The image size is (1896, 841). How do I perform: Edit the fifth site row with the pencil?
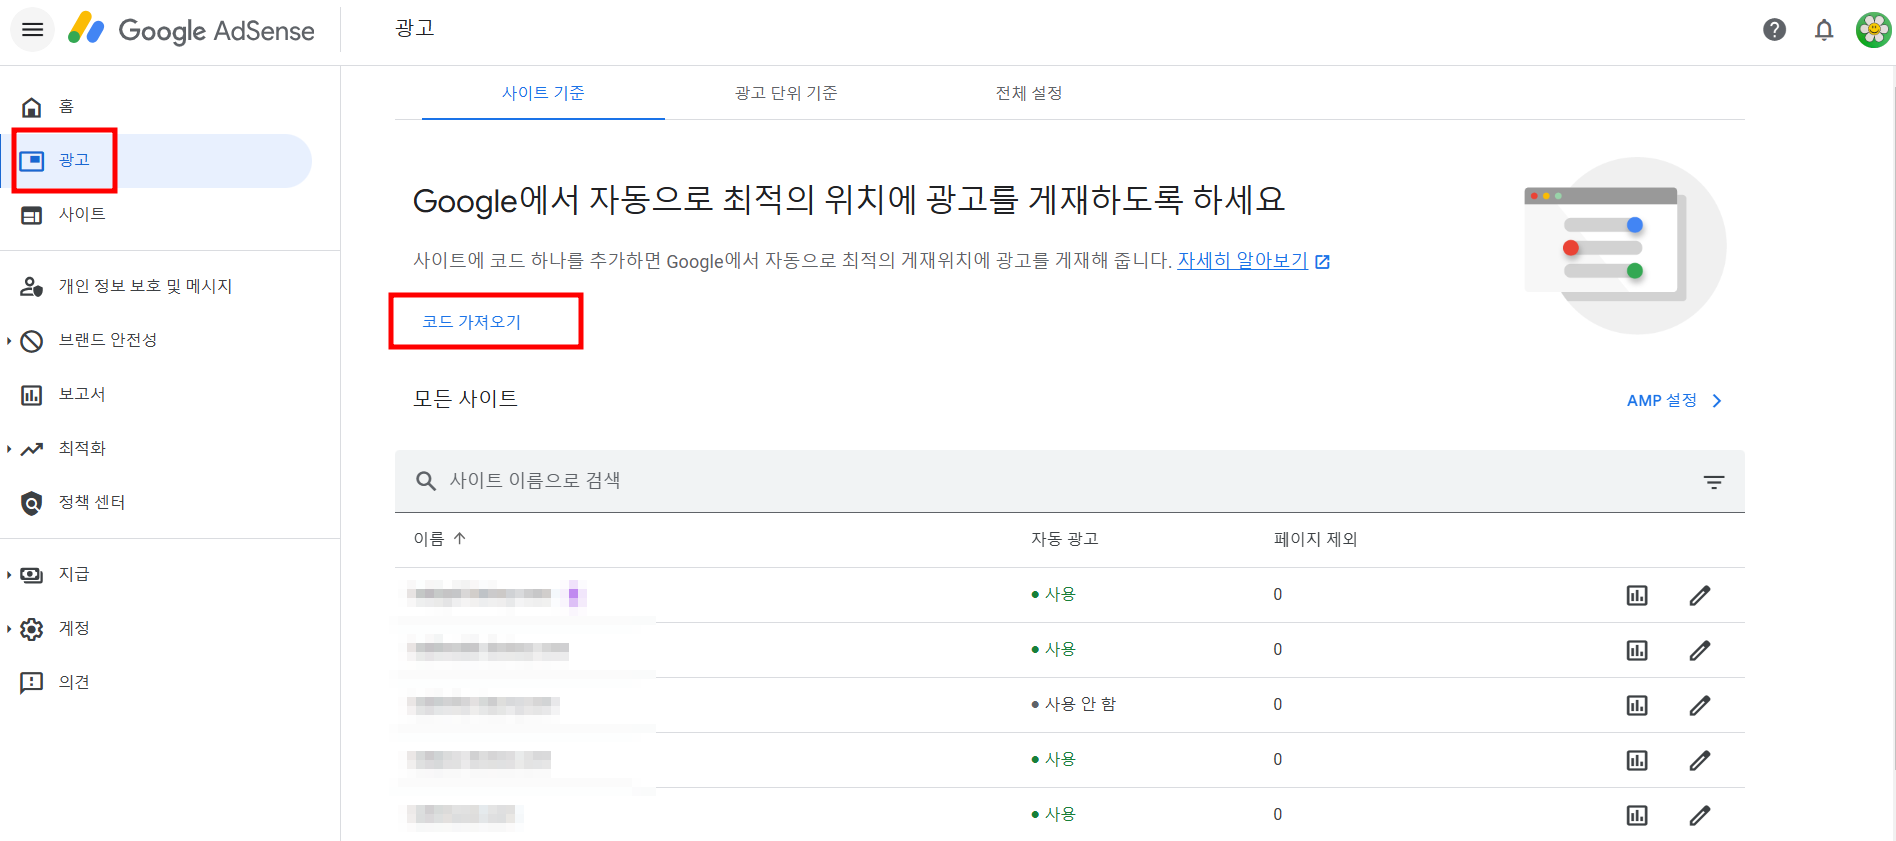[1700, 816]
